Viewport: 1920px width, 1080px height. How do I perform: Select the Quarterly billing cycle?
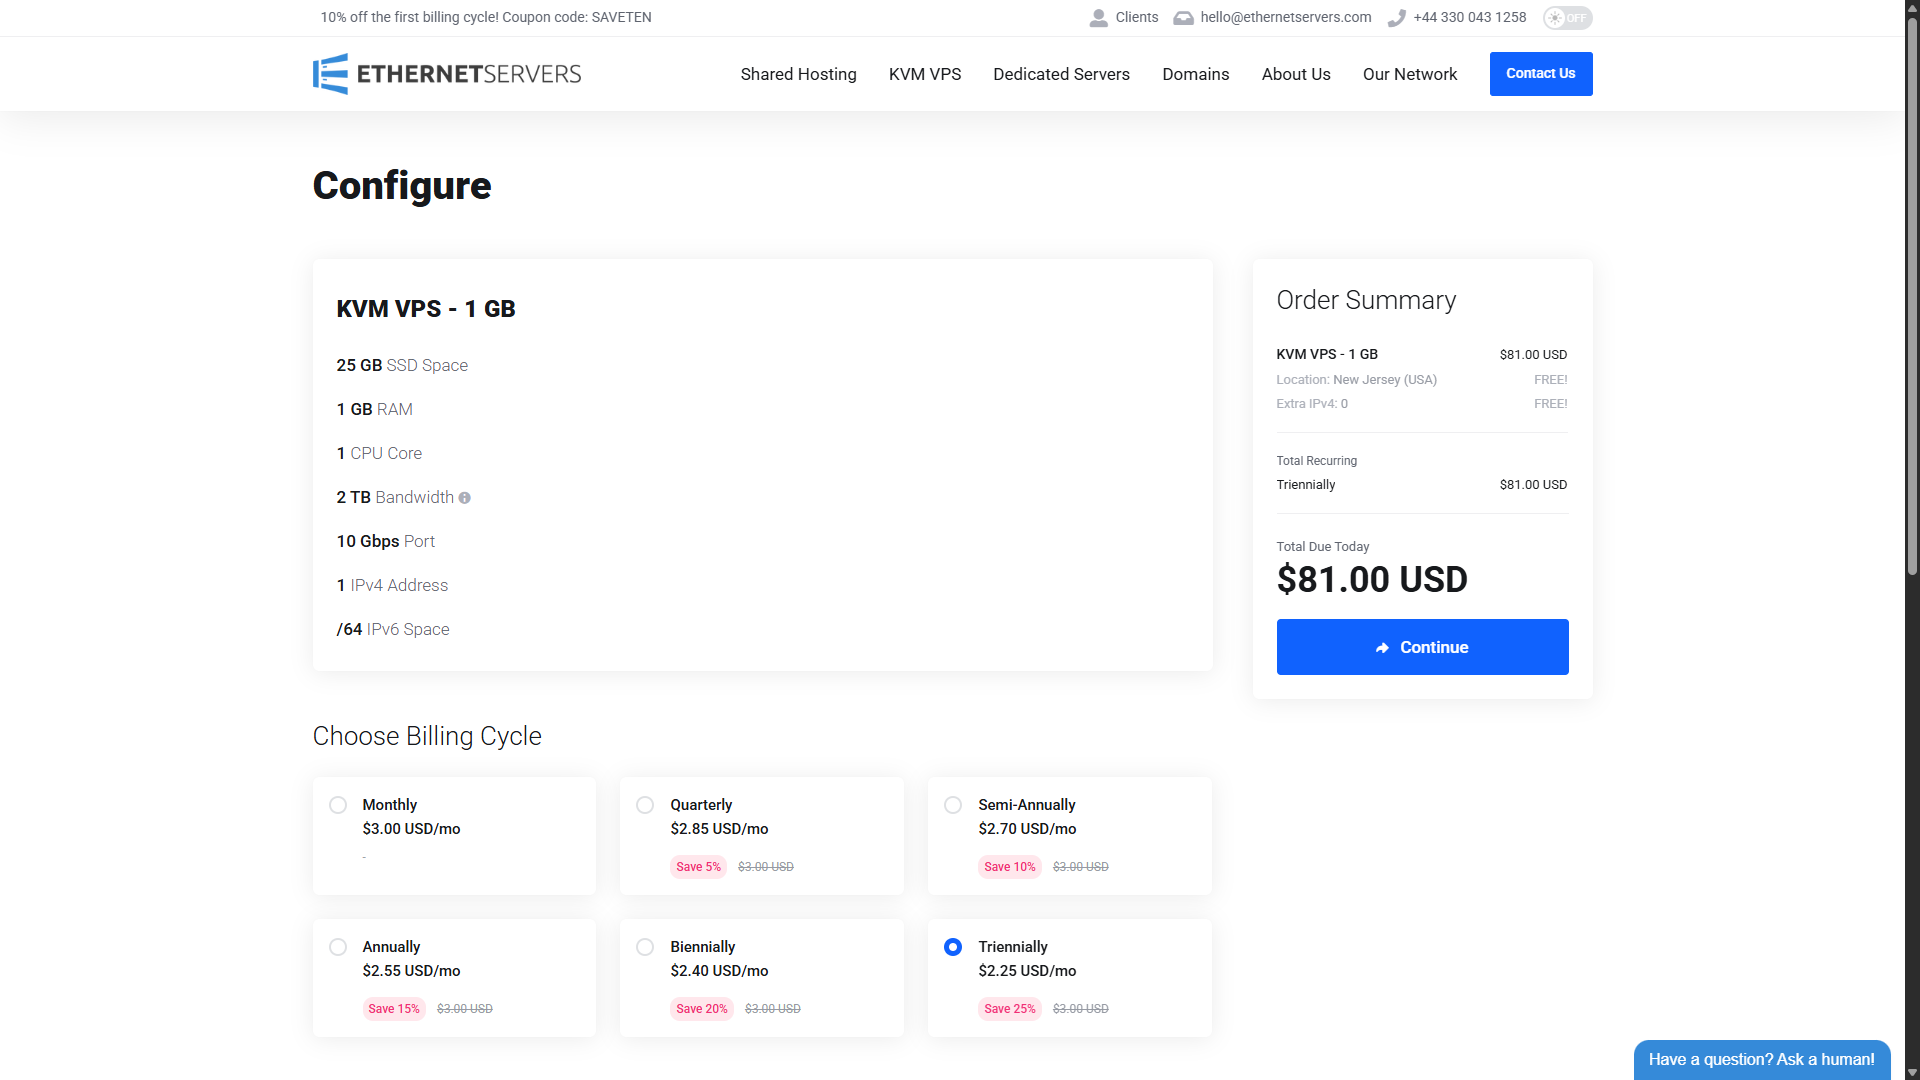(x=645, y=805)
